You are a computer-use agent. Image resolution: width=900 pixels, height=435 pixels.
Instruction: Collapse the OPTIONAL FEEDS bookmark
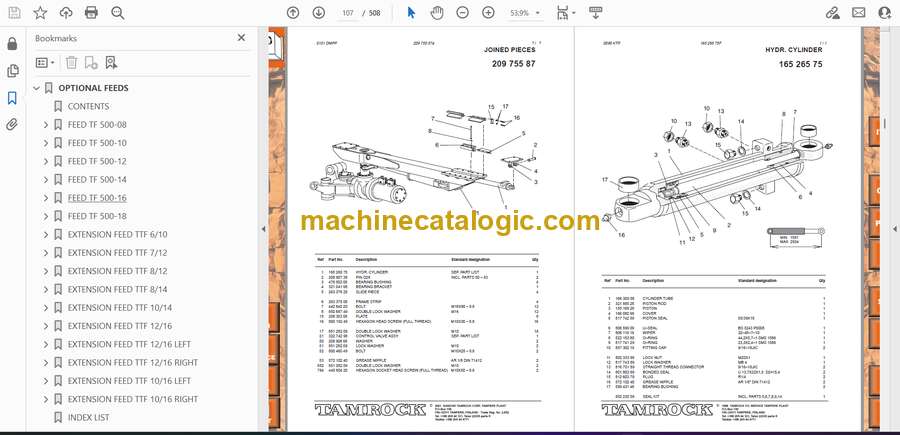tap(37, 88)
